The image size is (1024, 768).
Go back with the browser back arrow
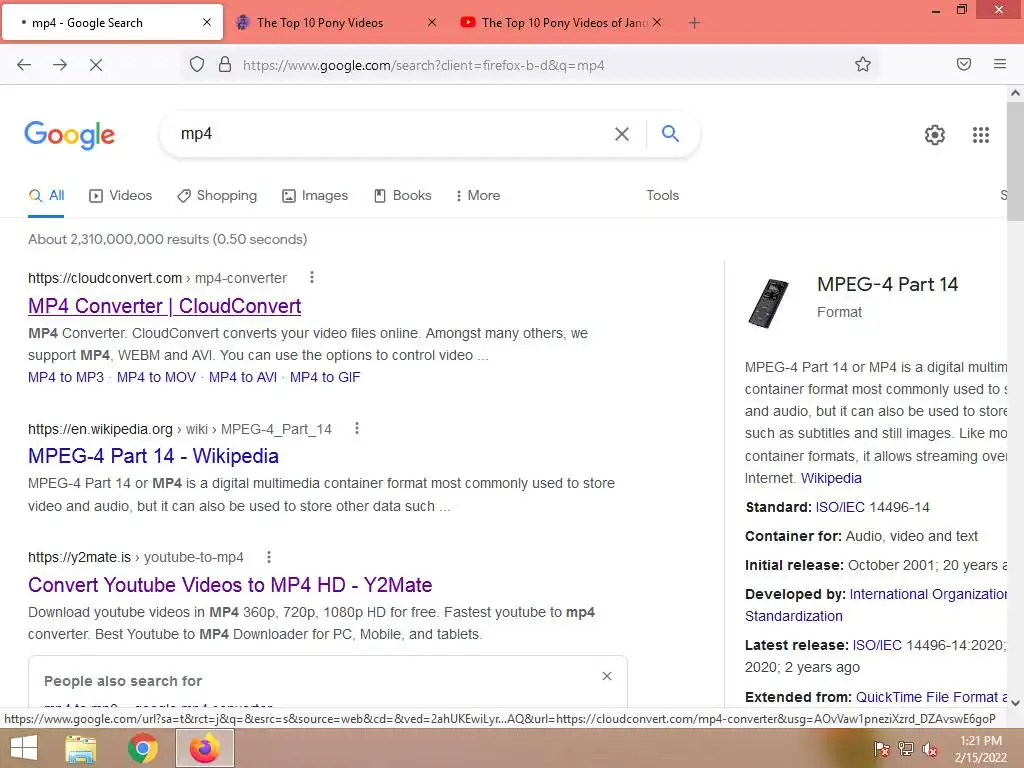pos(24,65)
